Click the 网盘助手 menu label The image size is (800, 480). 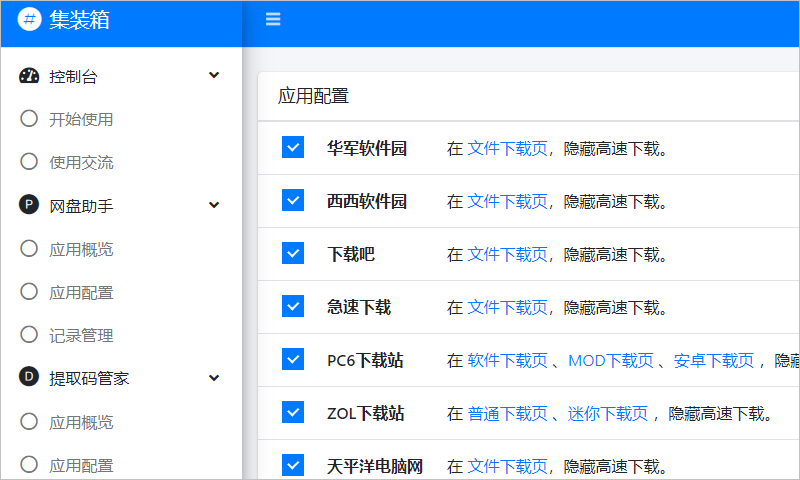click(x=81, y=206)
